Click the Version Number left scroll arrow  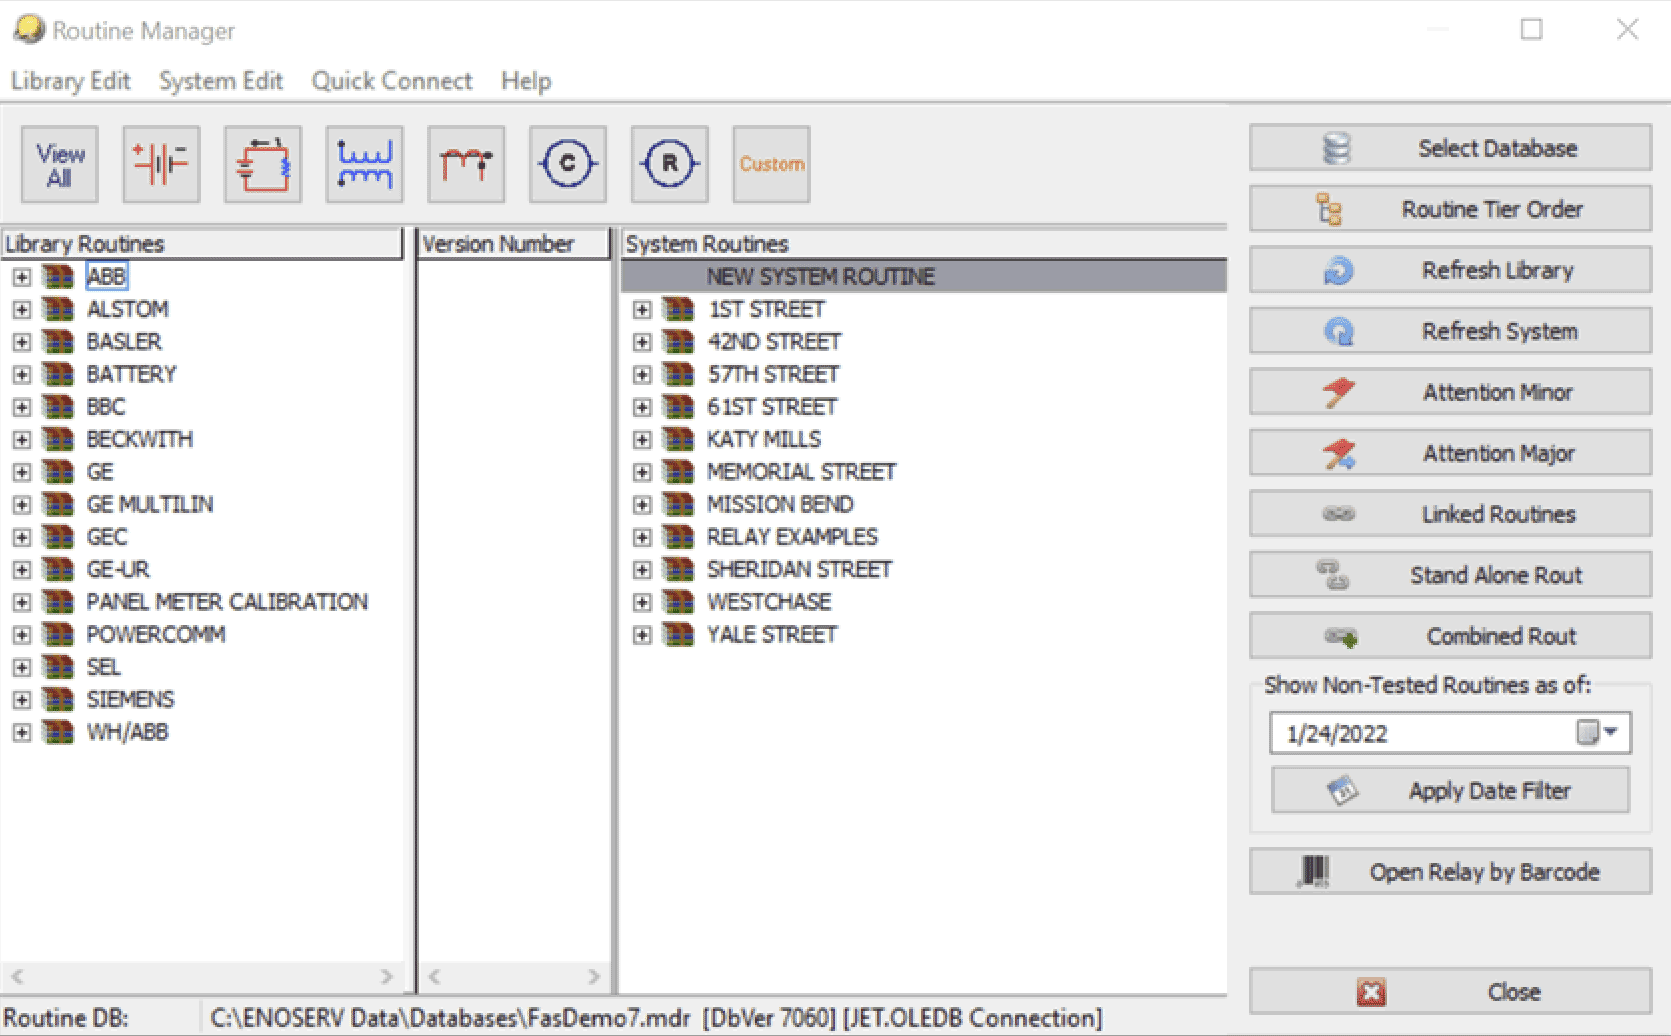(435, 976)
